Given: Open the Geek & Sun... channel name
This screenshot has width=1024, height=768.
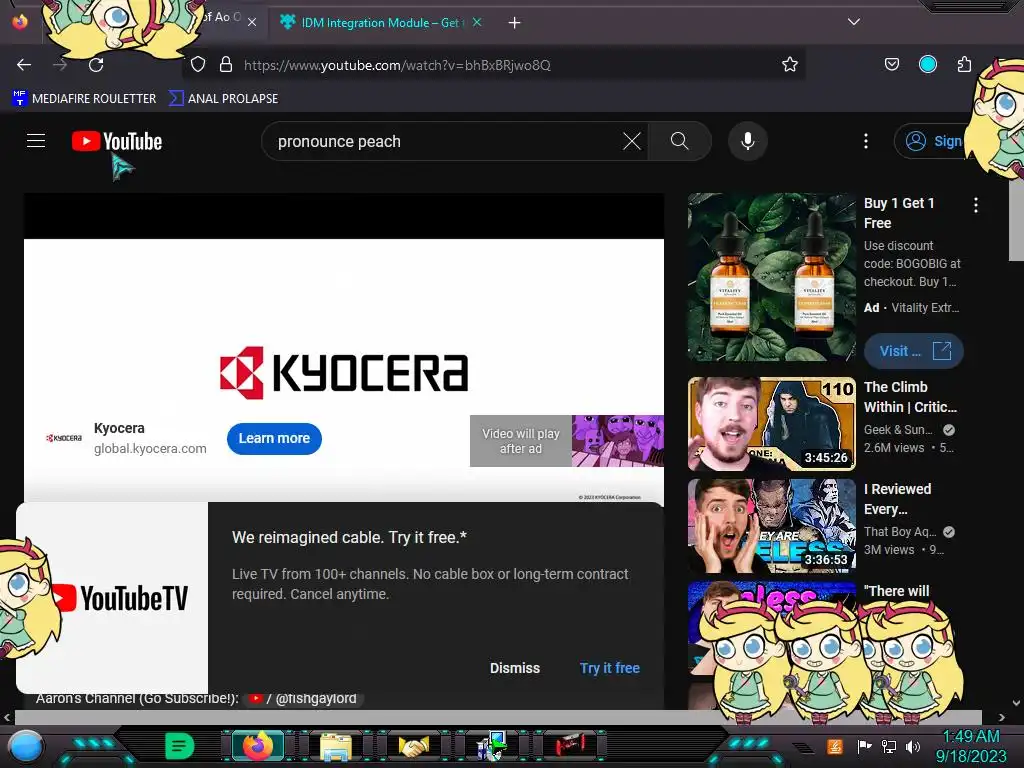Looking at the screenshot, I should (898, 430).
